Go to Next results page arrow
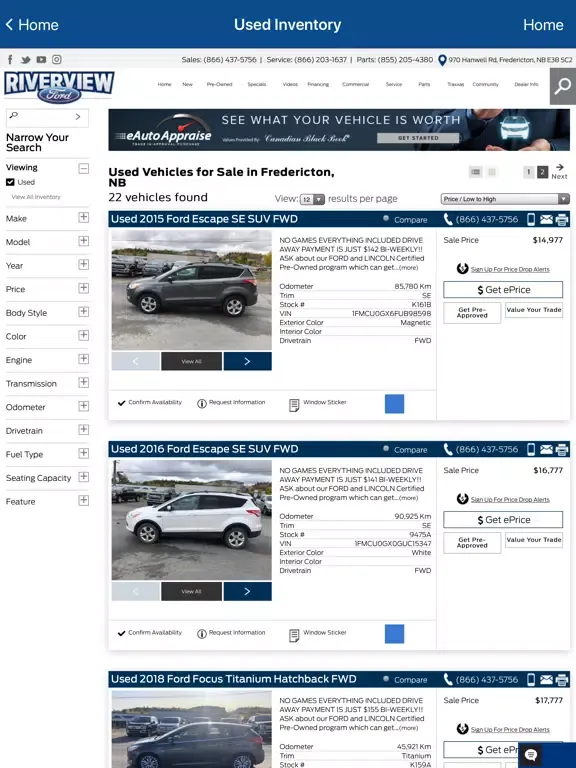The height and width of the screenshot is (768, 576). pos(559,172)
